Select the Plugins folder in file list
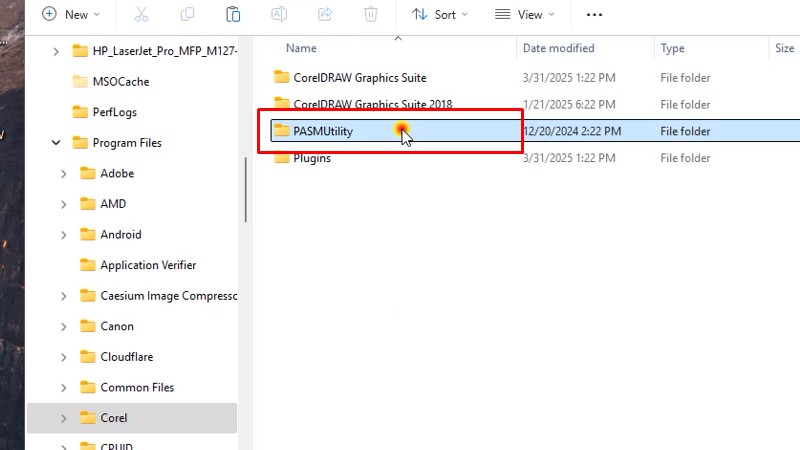 click(312, 158)
